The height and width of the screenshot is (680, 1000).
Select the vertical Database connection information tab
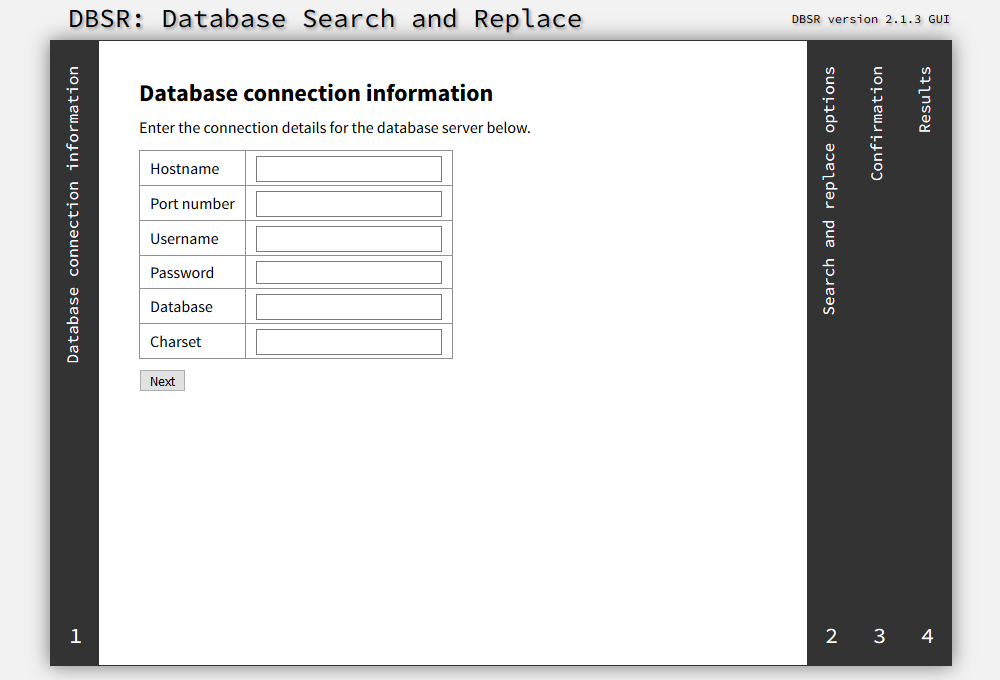click(74, 215)
